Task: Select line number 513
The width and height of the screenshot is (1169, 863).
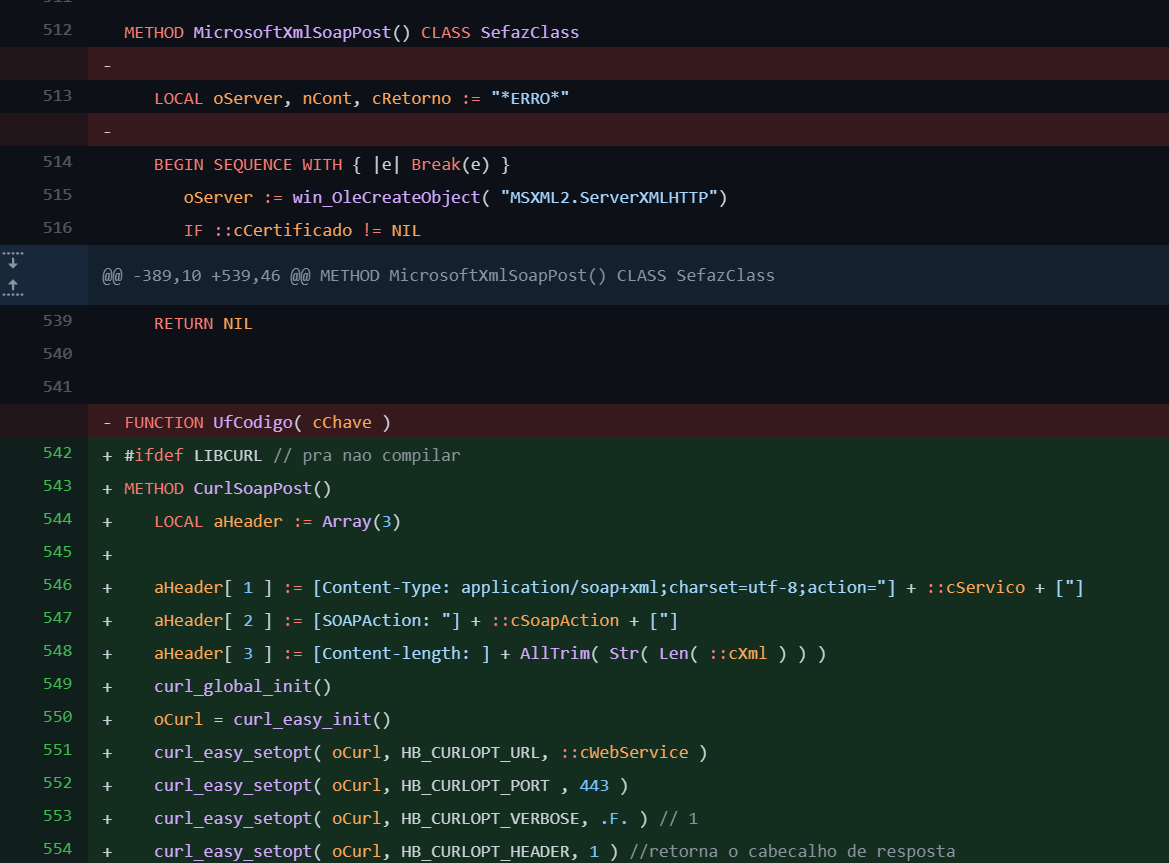Action: pos(57,96)
